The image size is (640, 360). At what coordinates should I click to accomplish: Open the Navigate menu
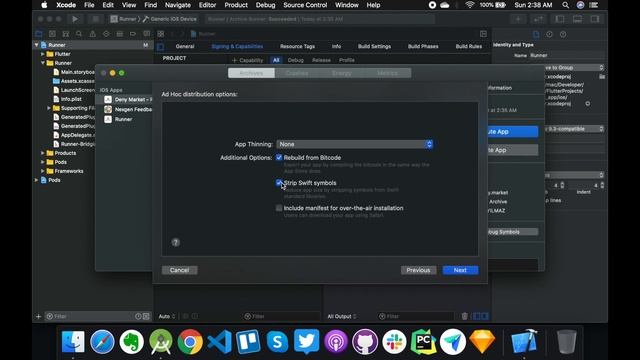point(178,5)
